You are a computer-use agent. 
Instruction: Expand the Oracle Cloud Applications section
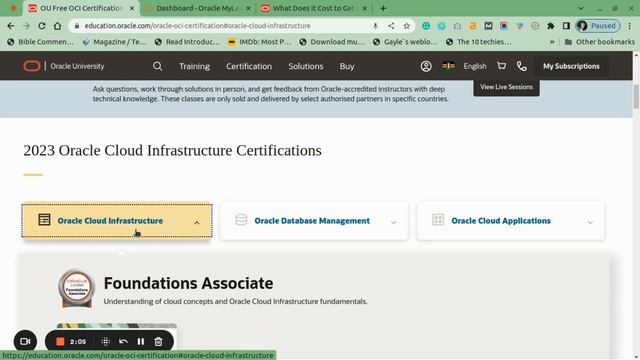point(511,220)
